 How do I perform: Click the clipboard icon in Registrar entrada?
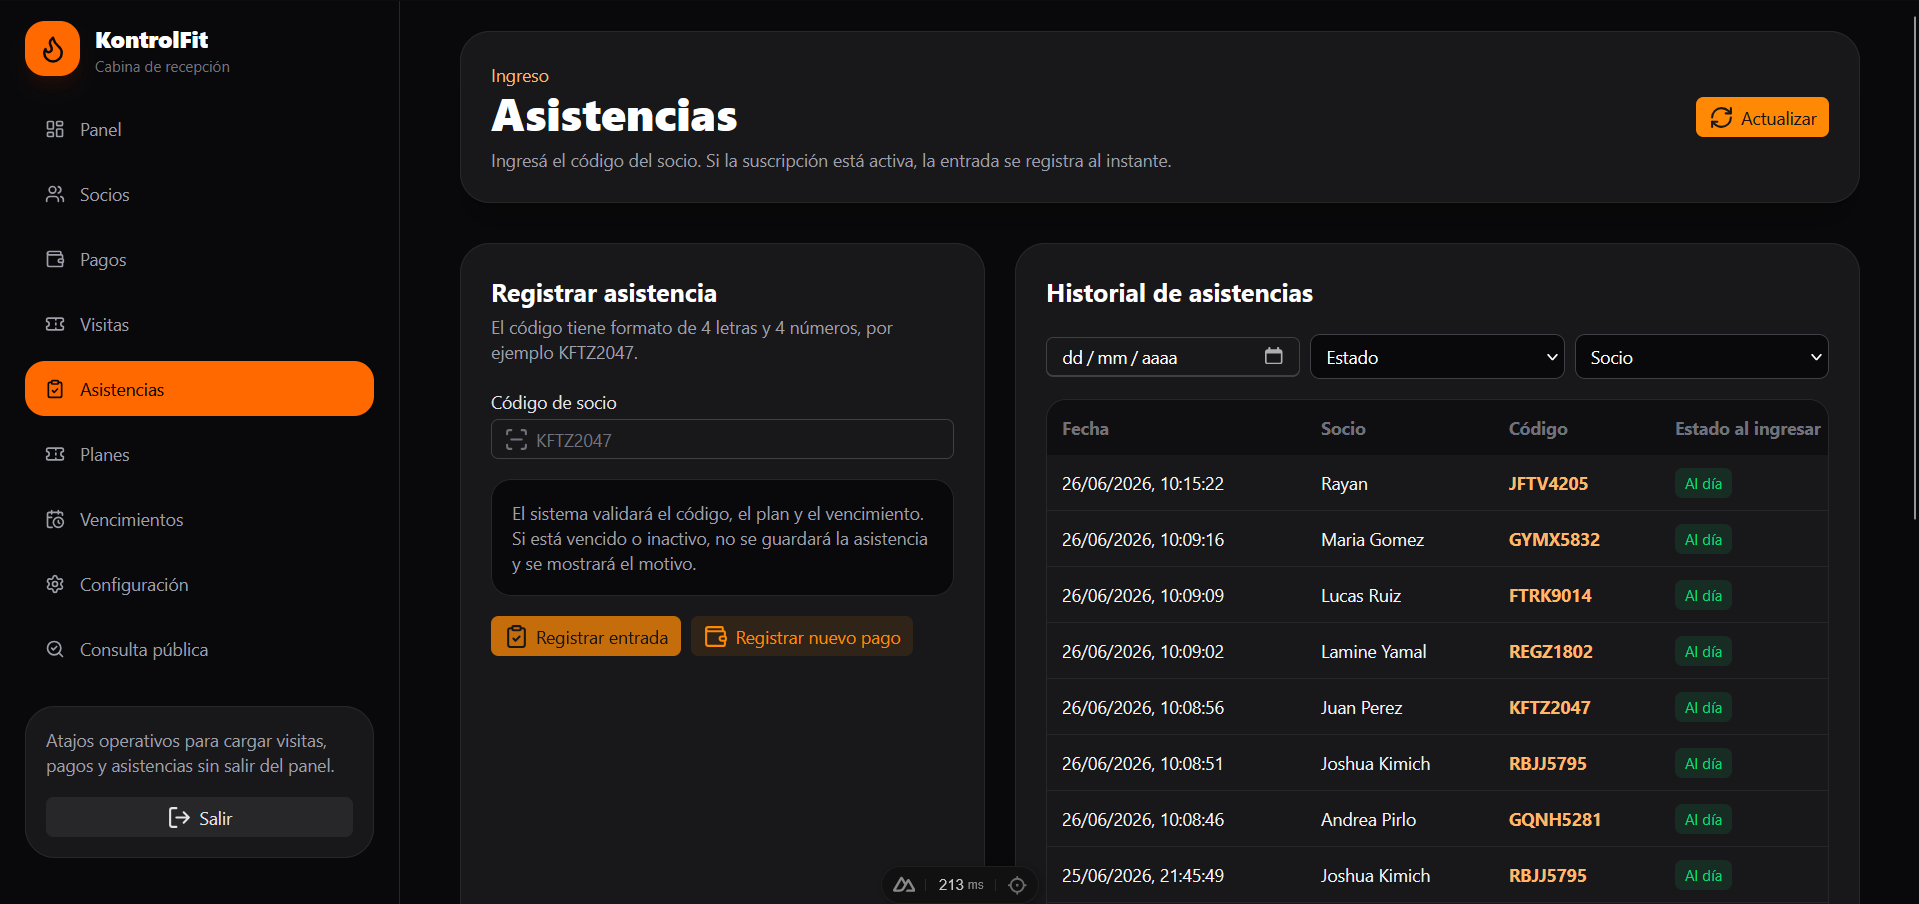[516, 637]
